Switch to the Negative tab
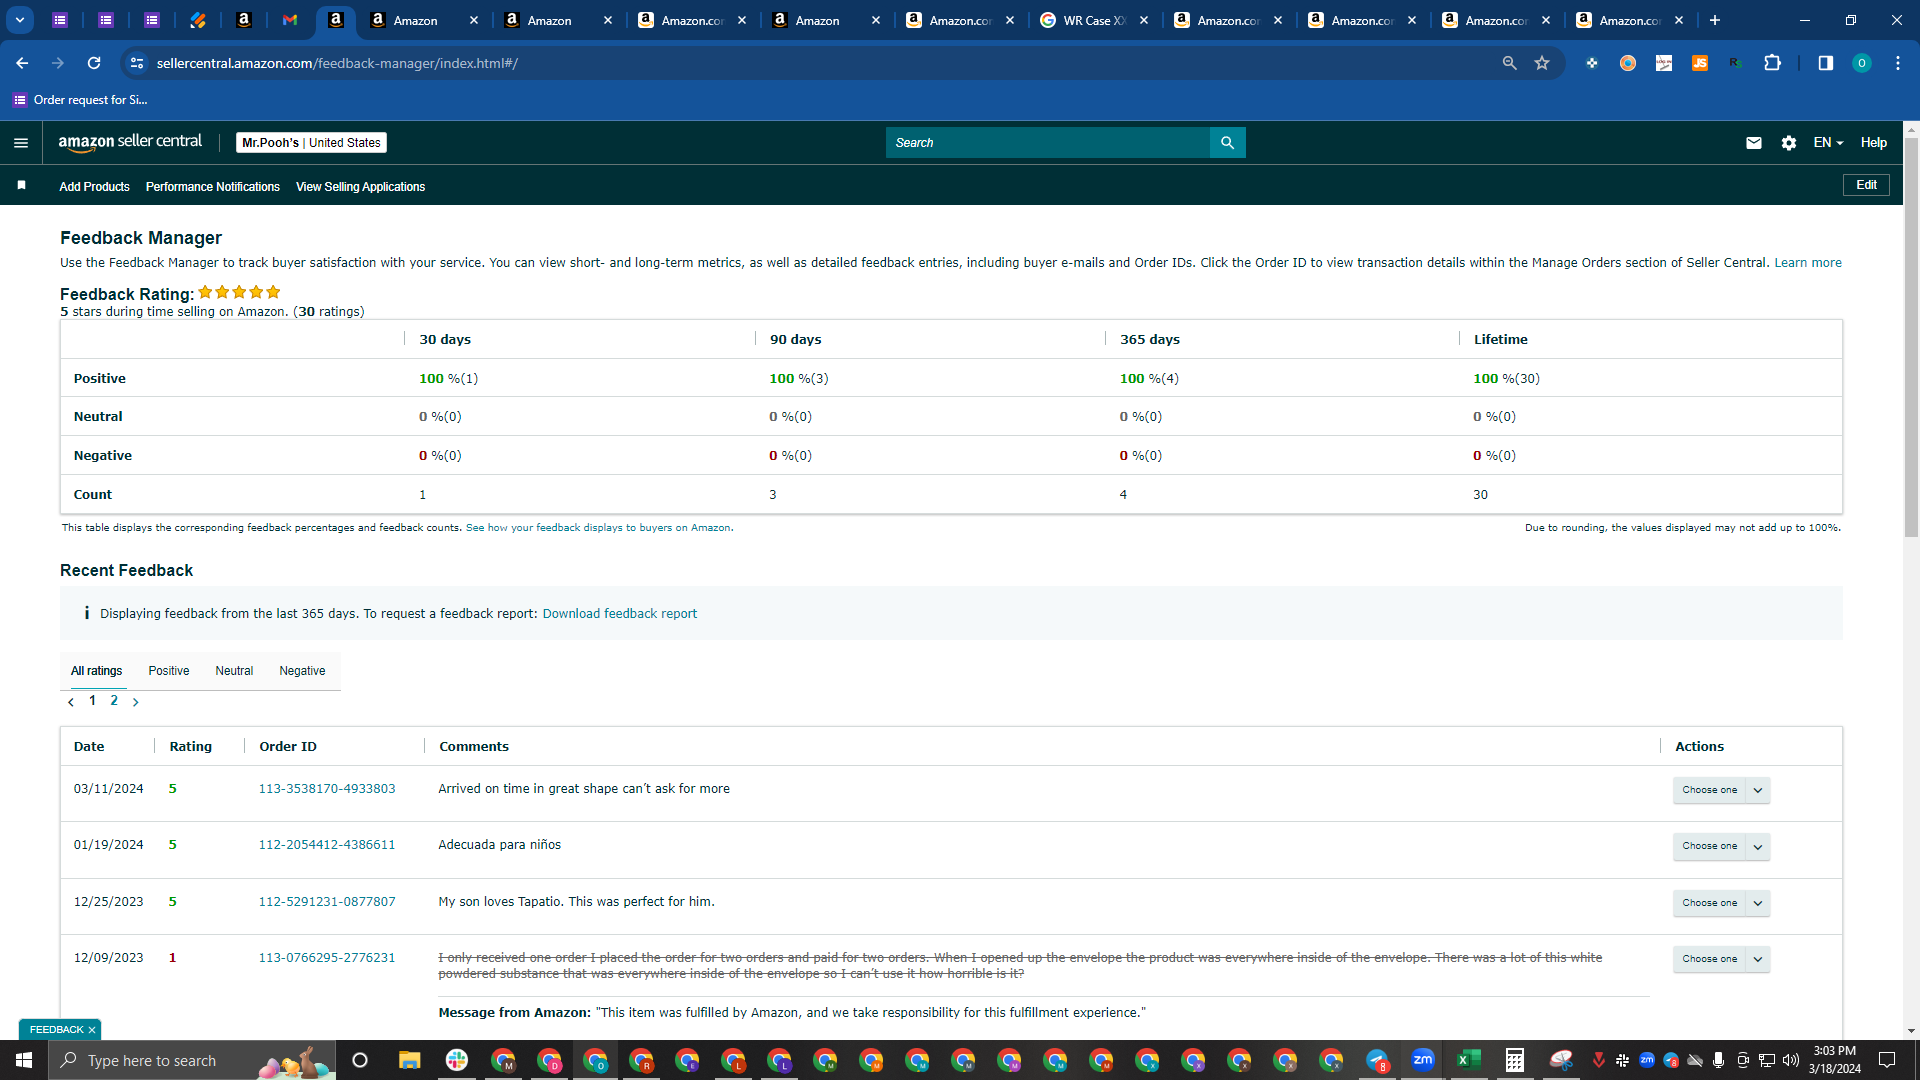This screenshot has width=1920, height=1080. click(x=302, y=671)
